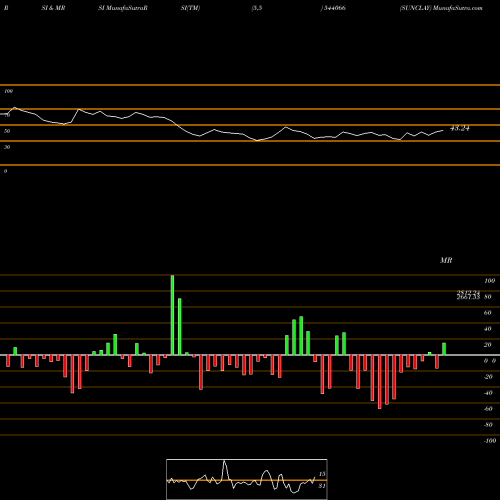The height and width of the screenshot is (500, 500).
Task: Click the 100 label on RSI axis
Action: pos(8,91)
